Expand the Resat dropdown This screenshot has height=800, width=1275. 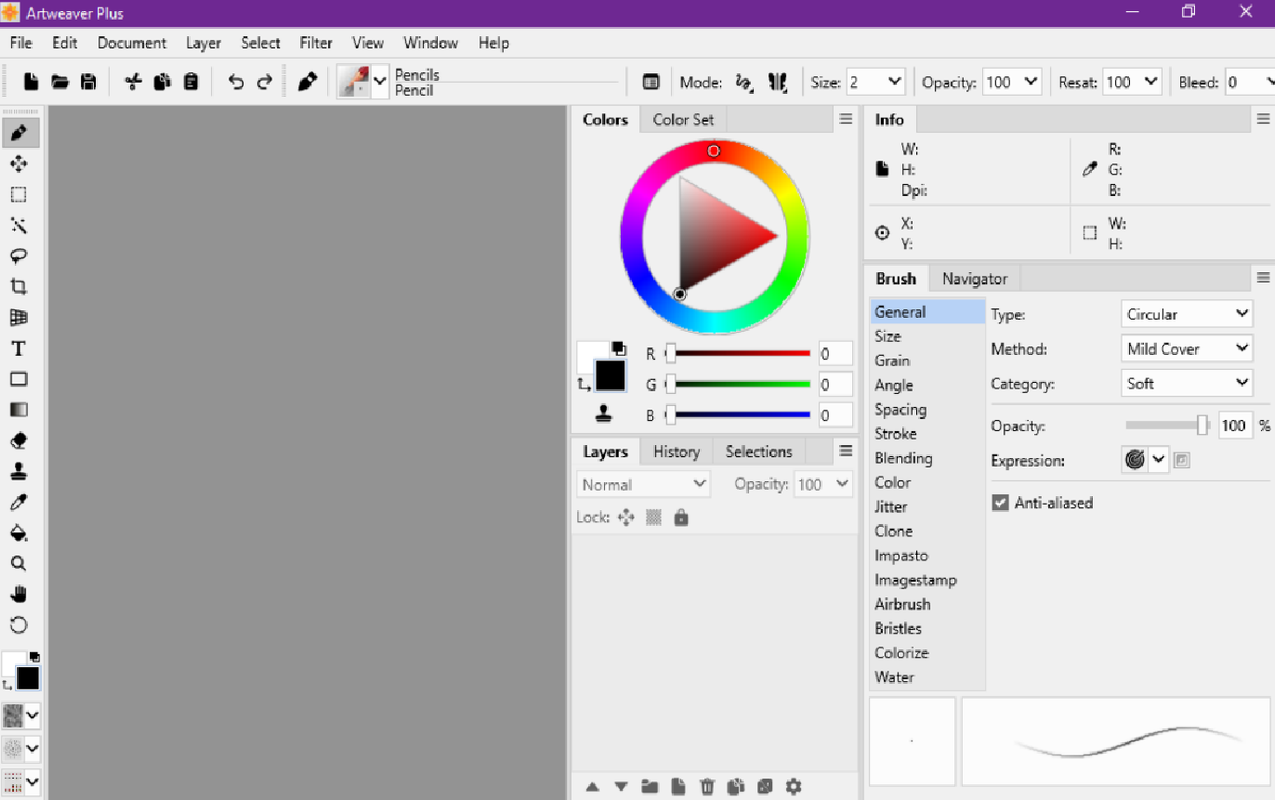click(x=1152, y=82)
